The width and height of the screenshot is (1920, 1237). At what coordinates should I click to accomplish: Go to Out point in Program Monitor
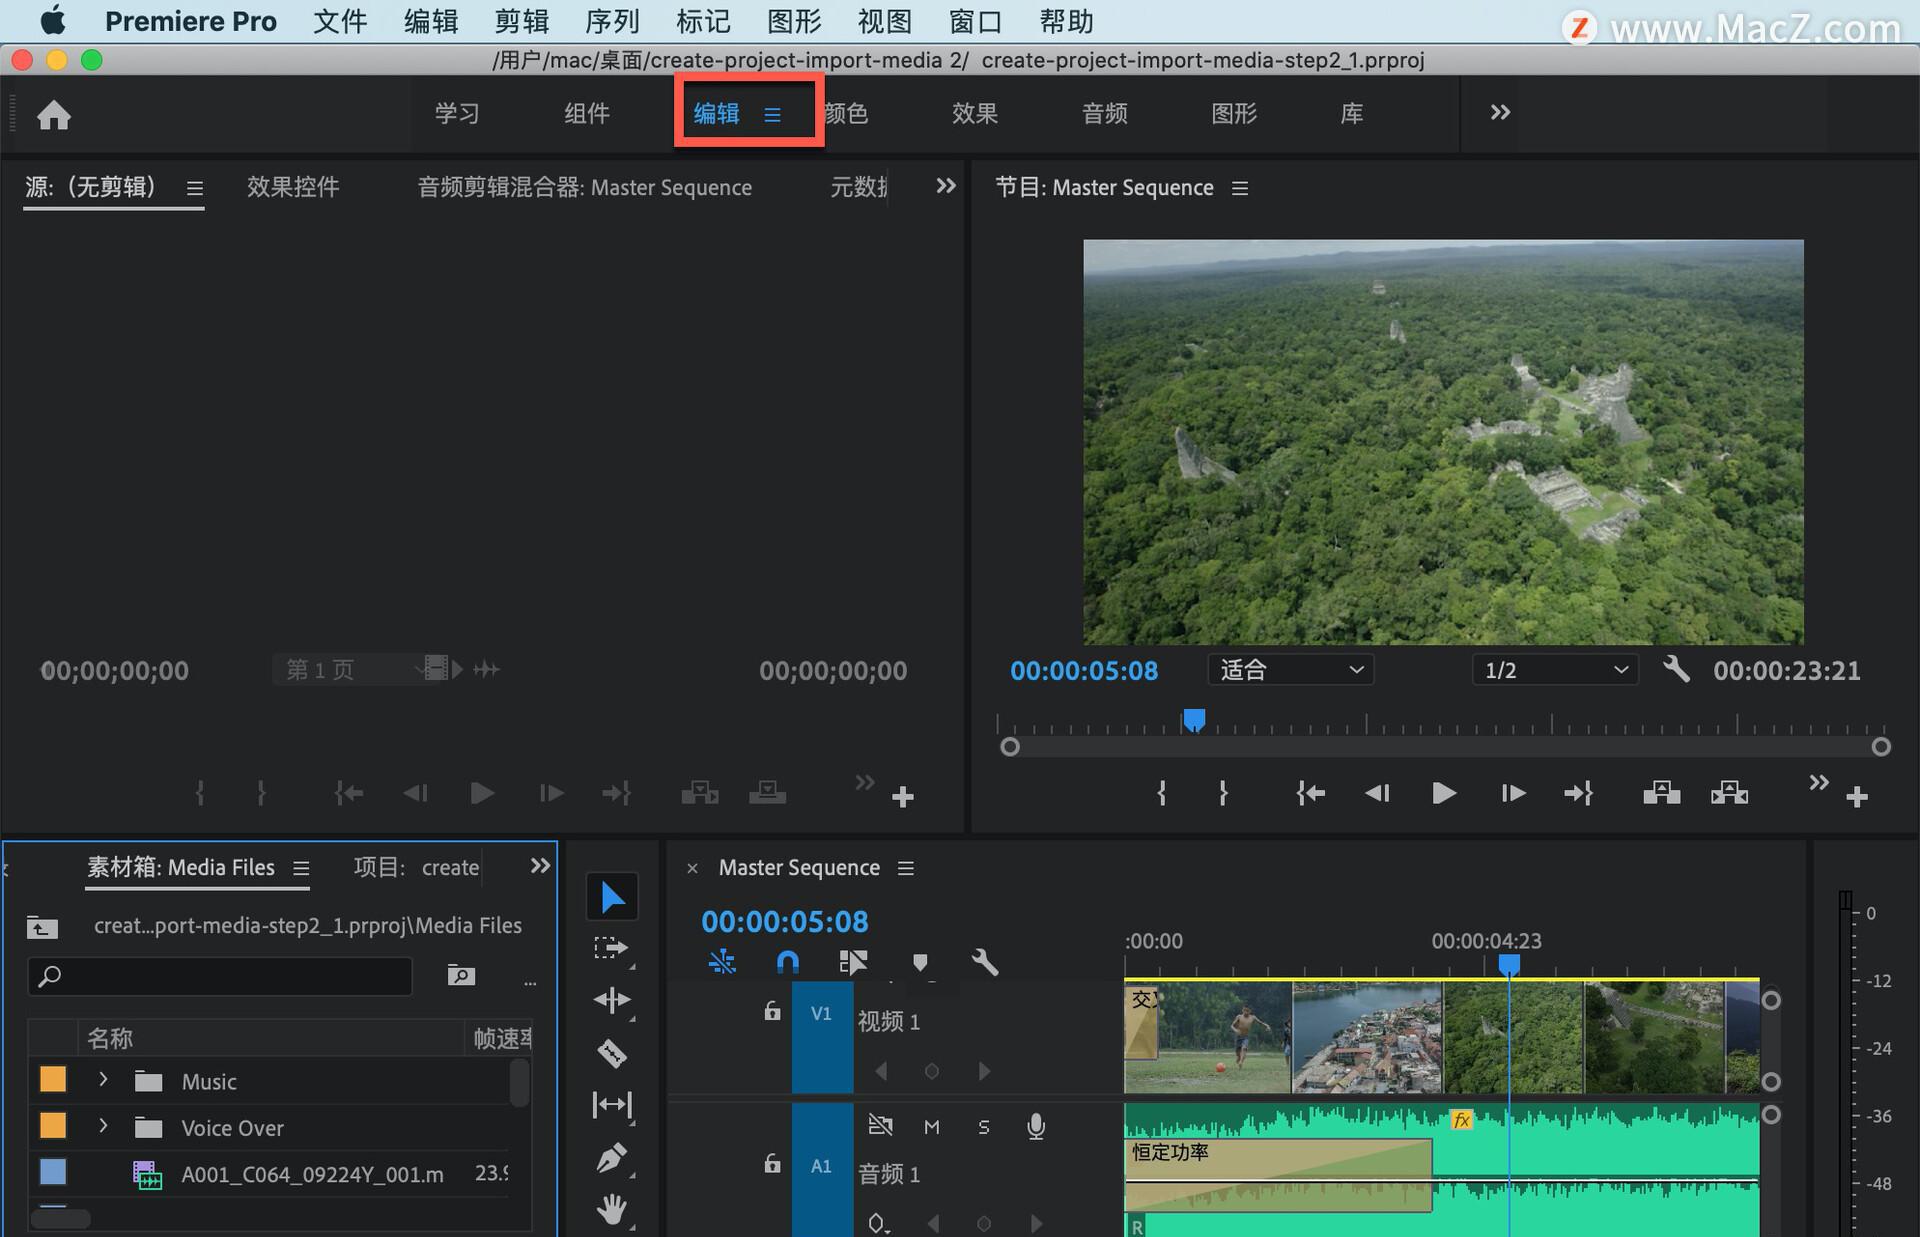(x=1579, y=793)
